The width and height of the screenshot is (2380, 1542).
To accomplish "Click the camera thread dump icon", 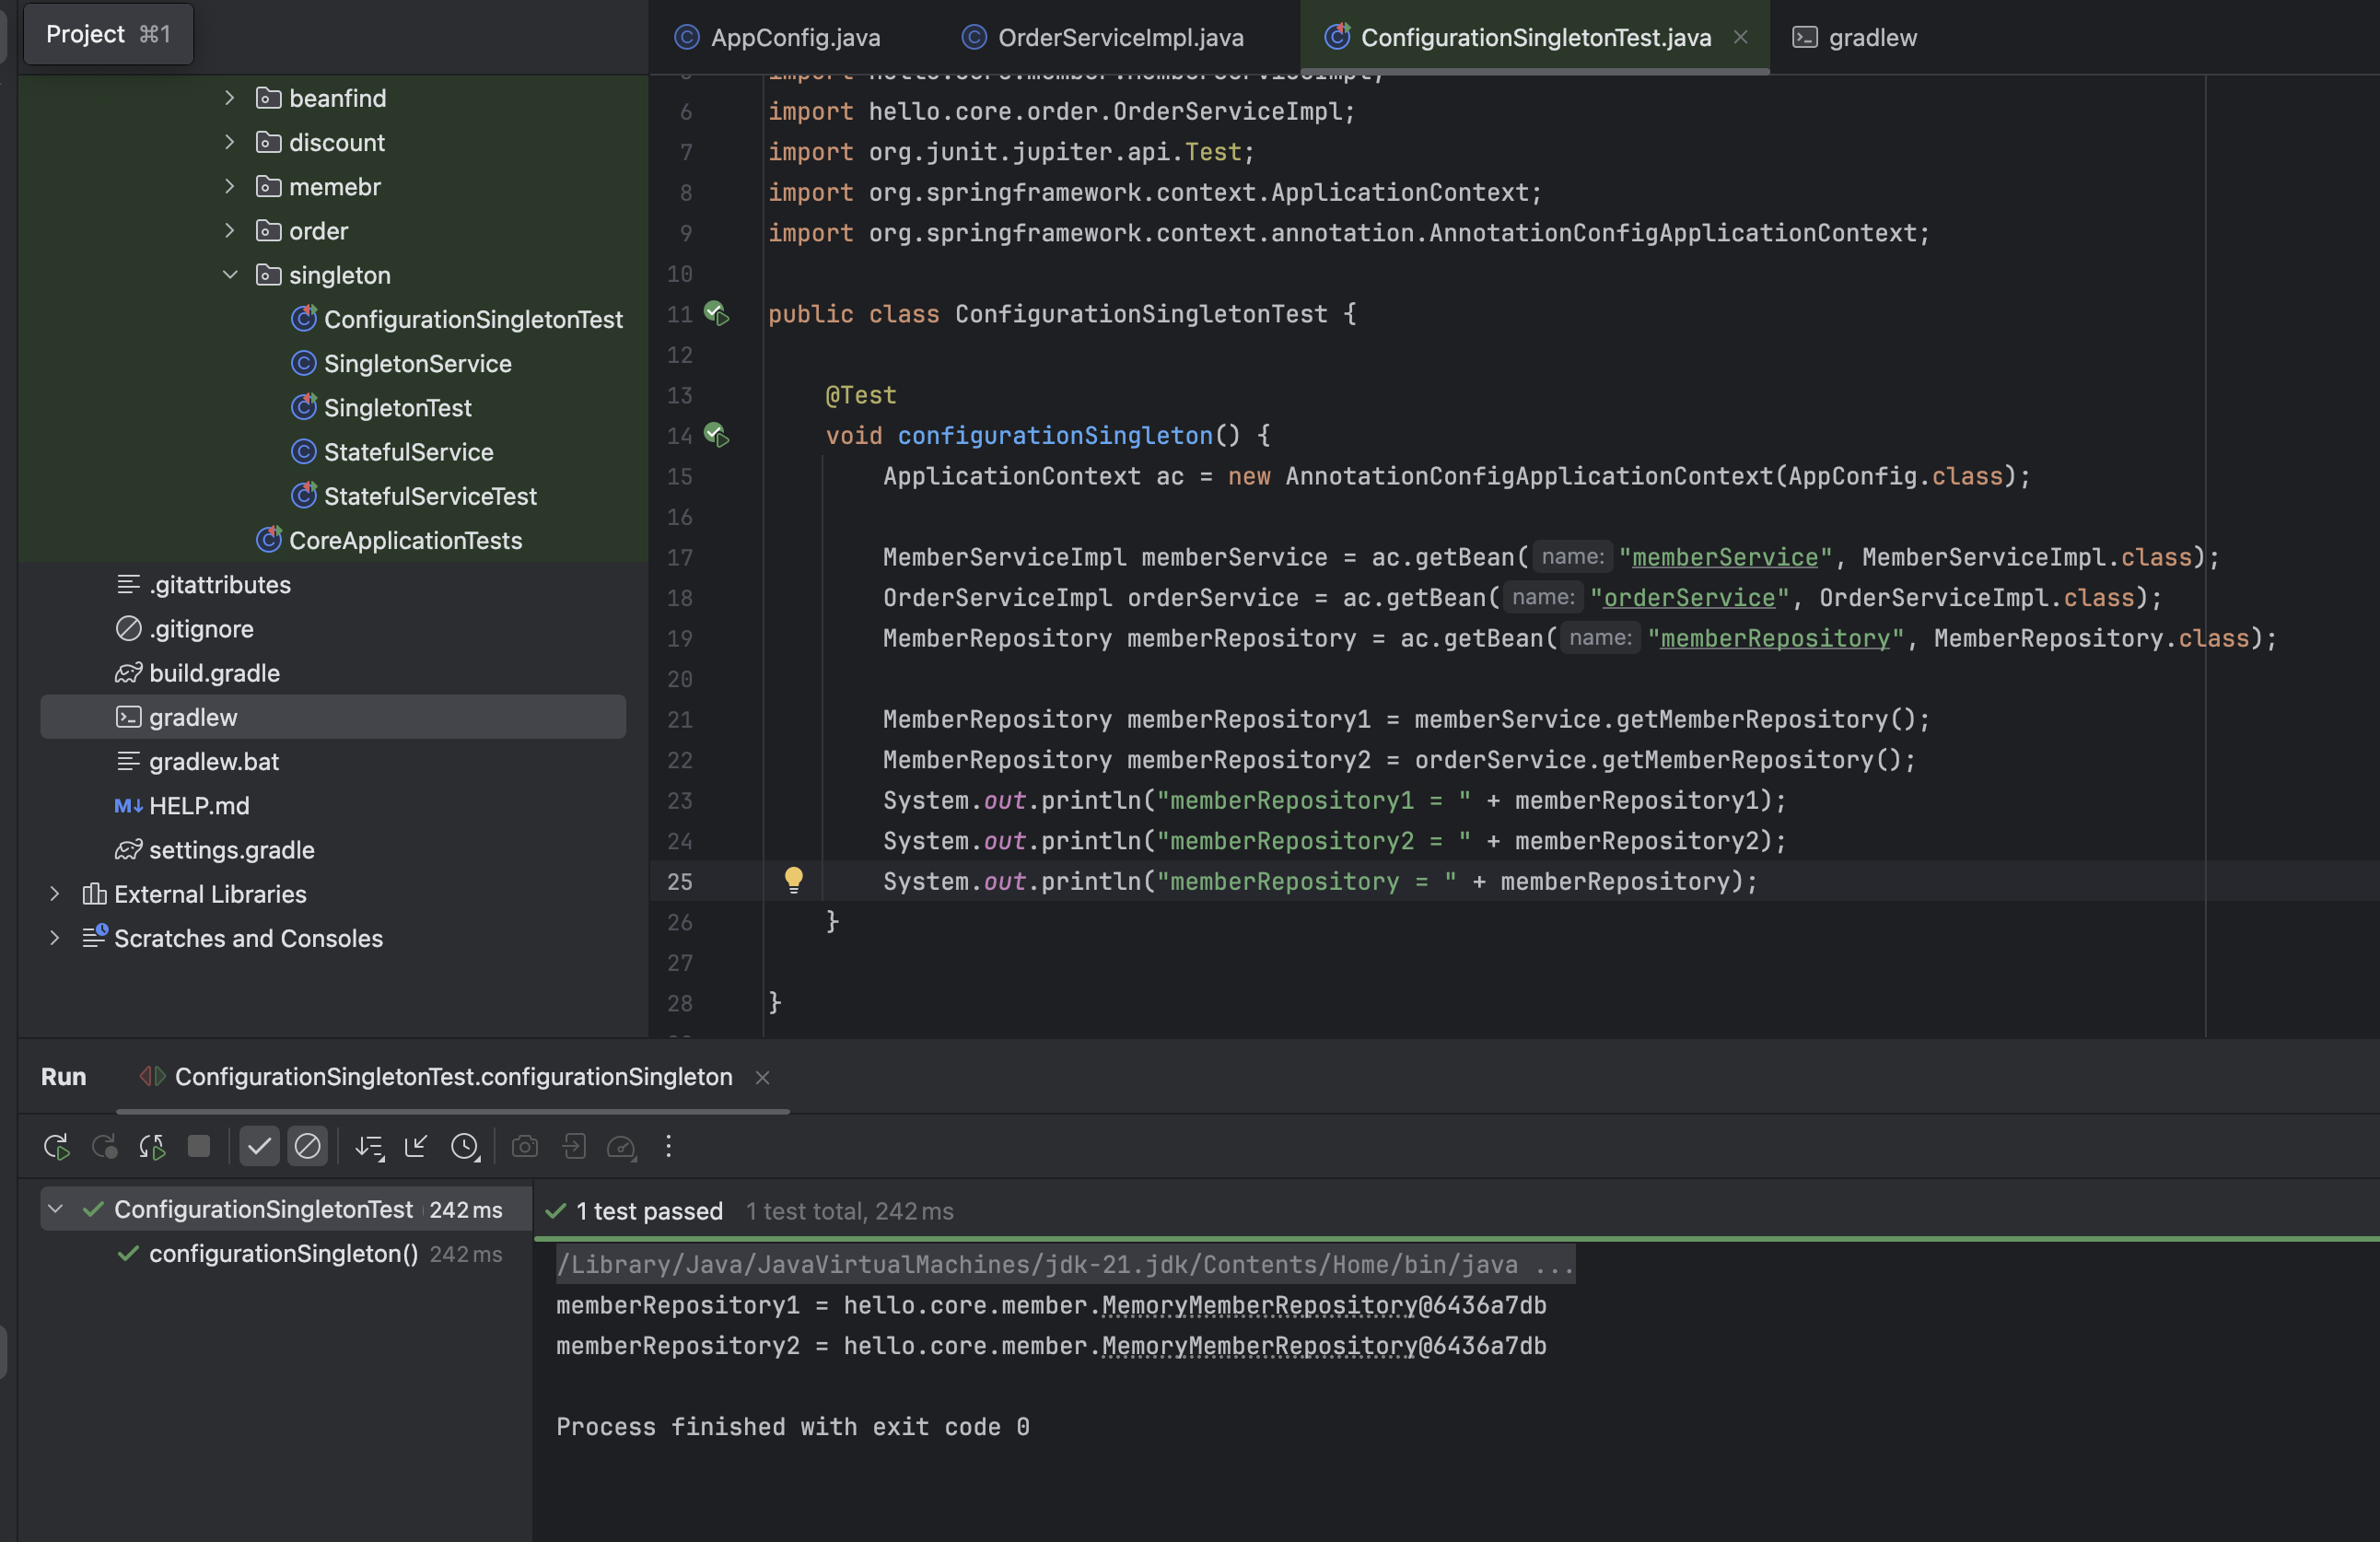I will pyautogui.click(x=525, y=1146).
